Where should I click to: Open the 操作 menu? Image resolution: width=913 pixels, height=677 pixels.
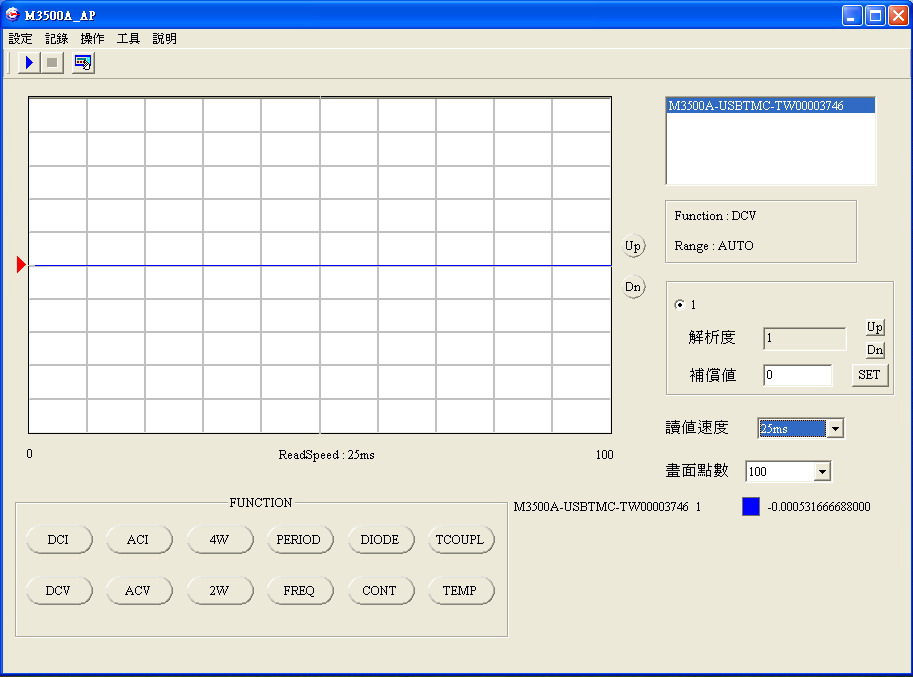point(92,39)
